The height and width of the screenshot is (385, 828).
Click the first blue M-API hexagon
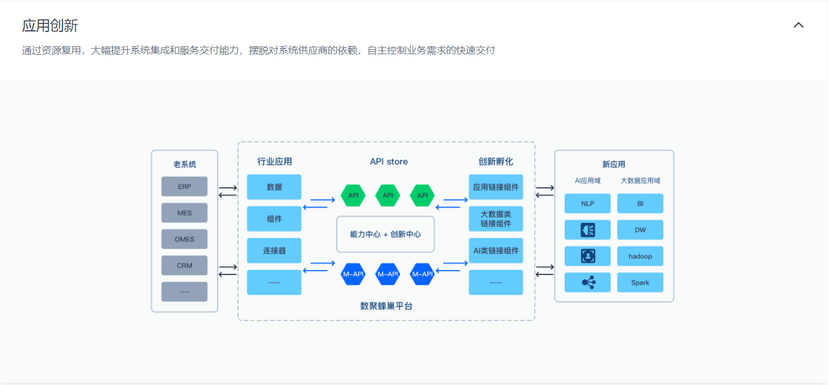click(353, 274)
